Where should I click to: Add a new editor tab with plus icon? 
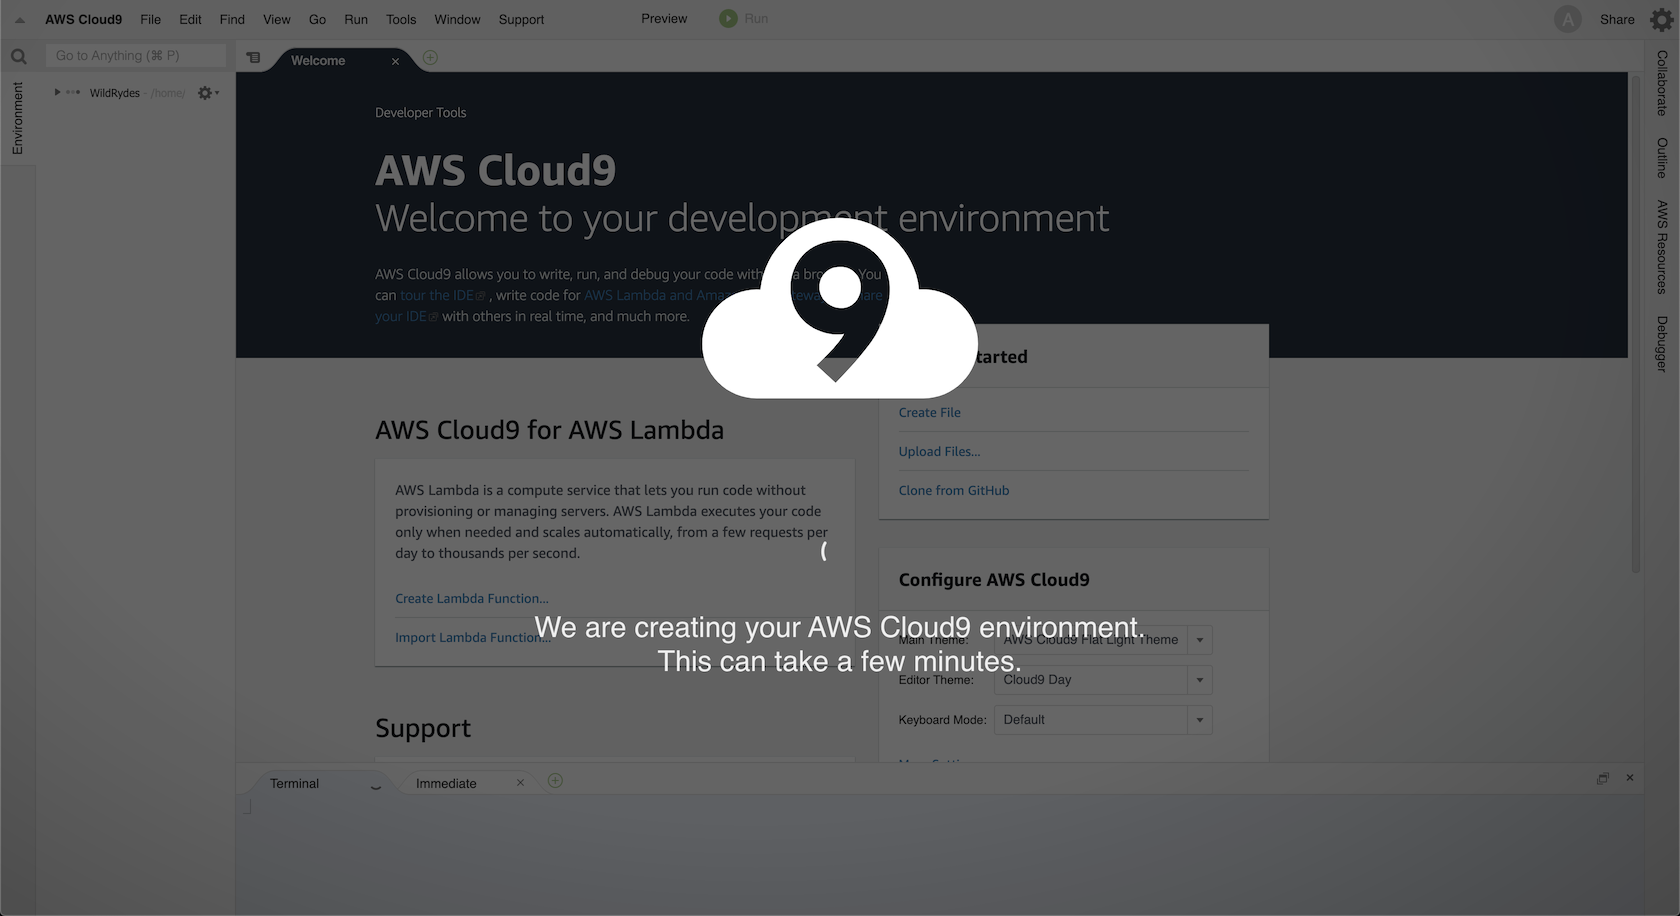(x=430, y=58)
